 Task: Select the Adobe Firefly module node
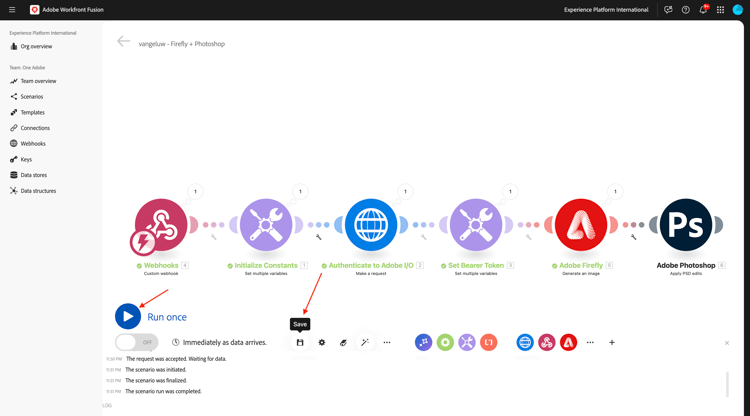coord(581,225)
